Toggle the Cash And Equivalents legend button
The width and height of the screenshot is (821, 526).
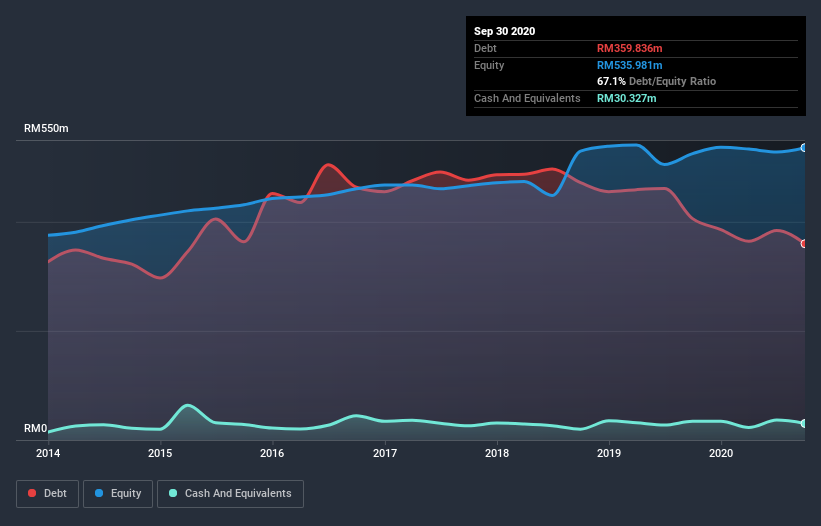[x=230, y=494]
